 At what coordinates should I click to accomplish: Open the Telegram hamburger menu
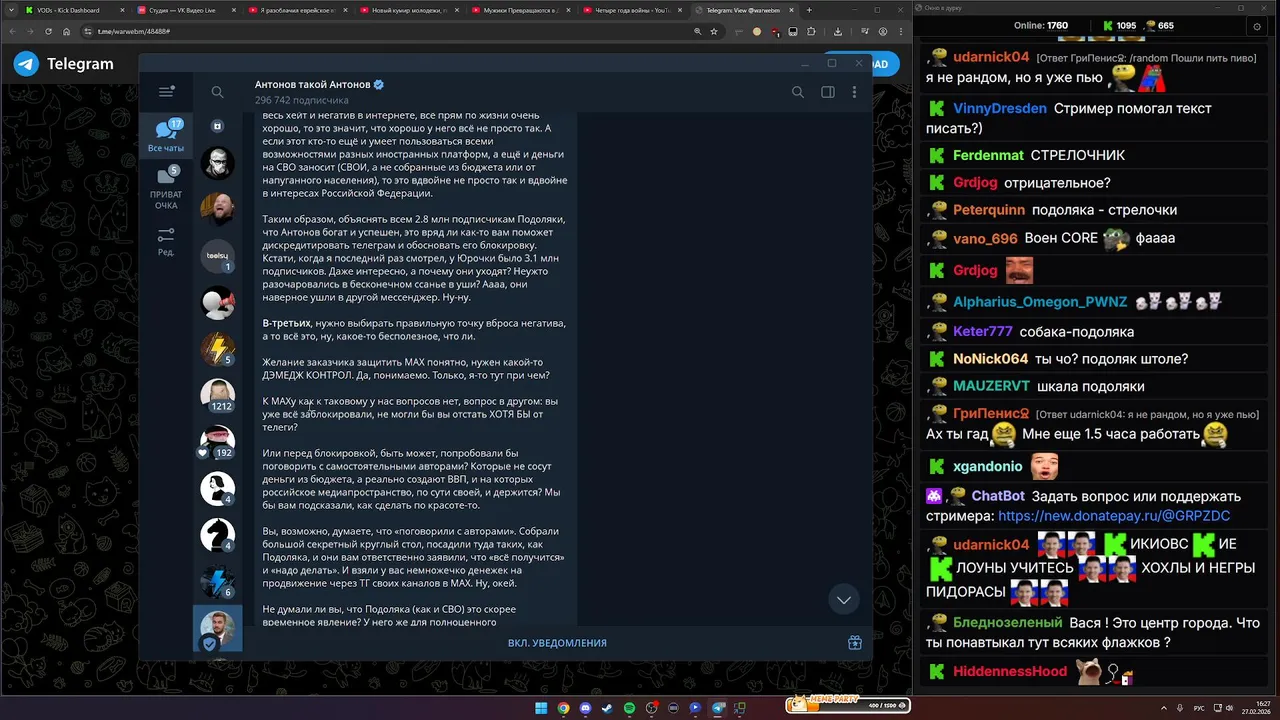pos(166,92)
